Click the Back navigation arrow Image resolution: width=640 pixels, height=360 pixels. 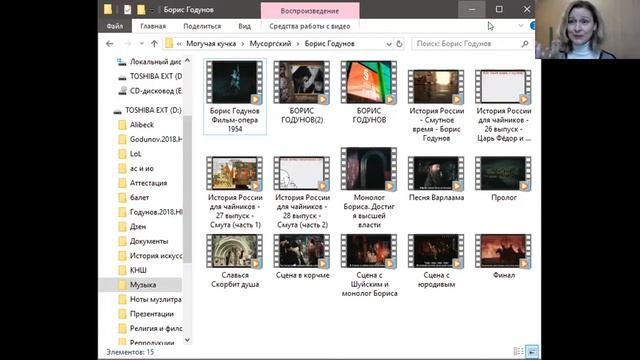pos(109,44)
